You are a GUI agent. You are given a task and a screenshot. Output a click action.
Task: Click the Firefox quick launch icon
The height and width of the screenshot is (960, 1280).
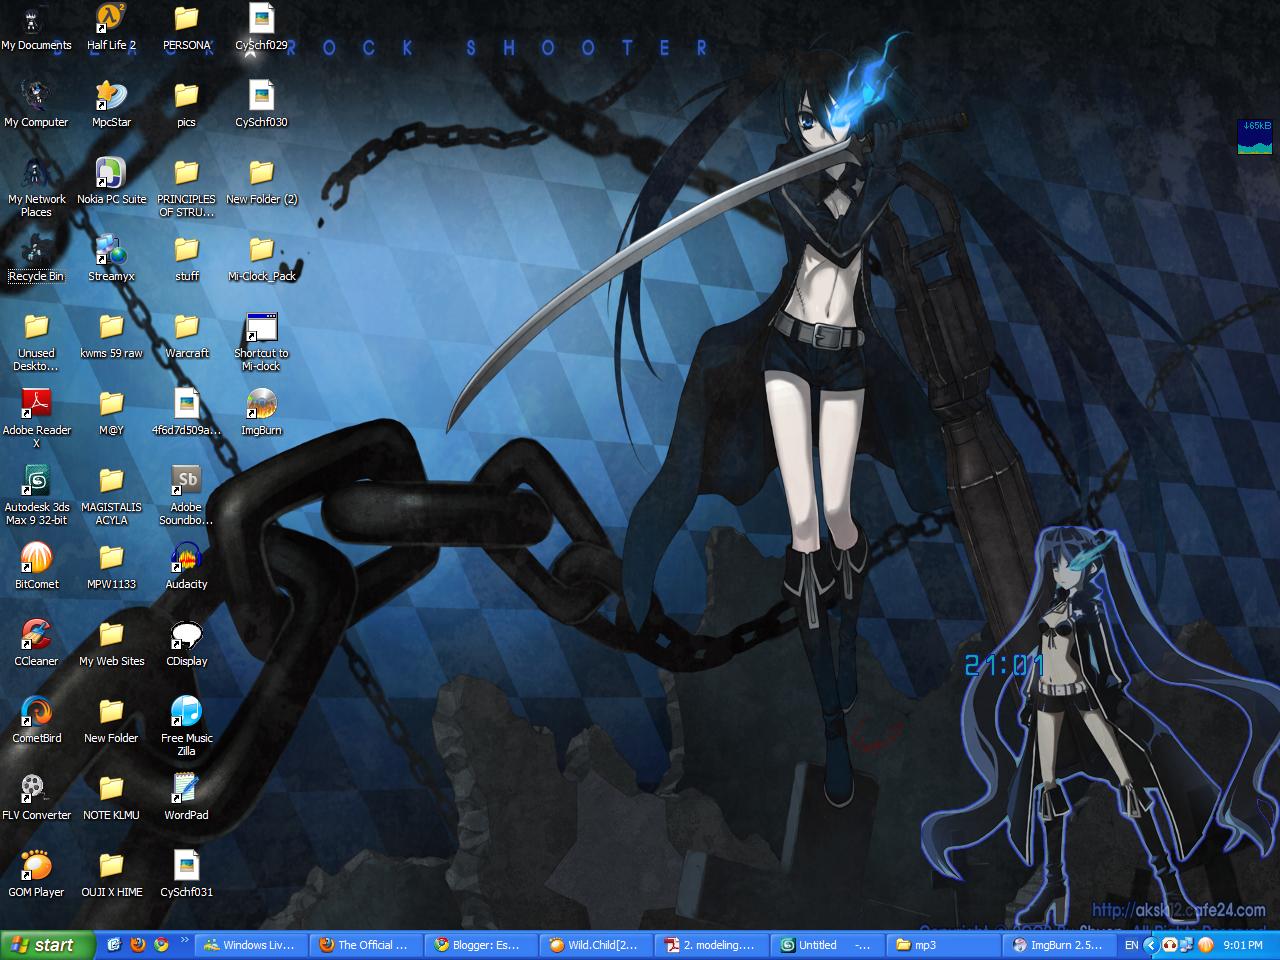[x=138, y=944]
